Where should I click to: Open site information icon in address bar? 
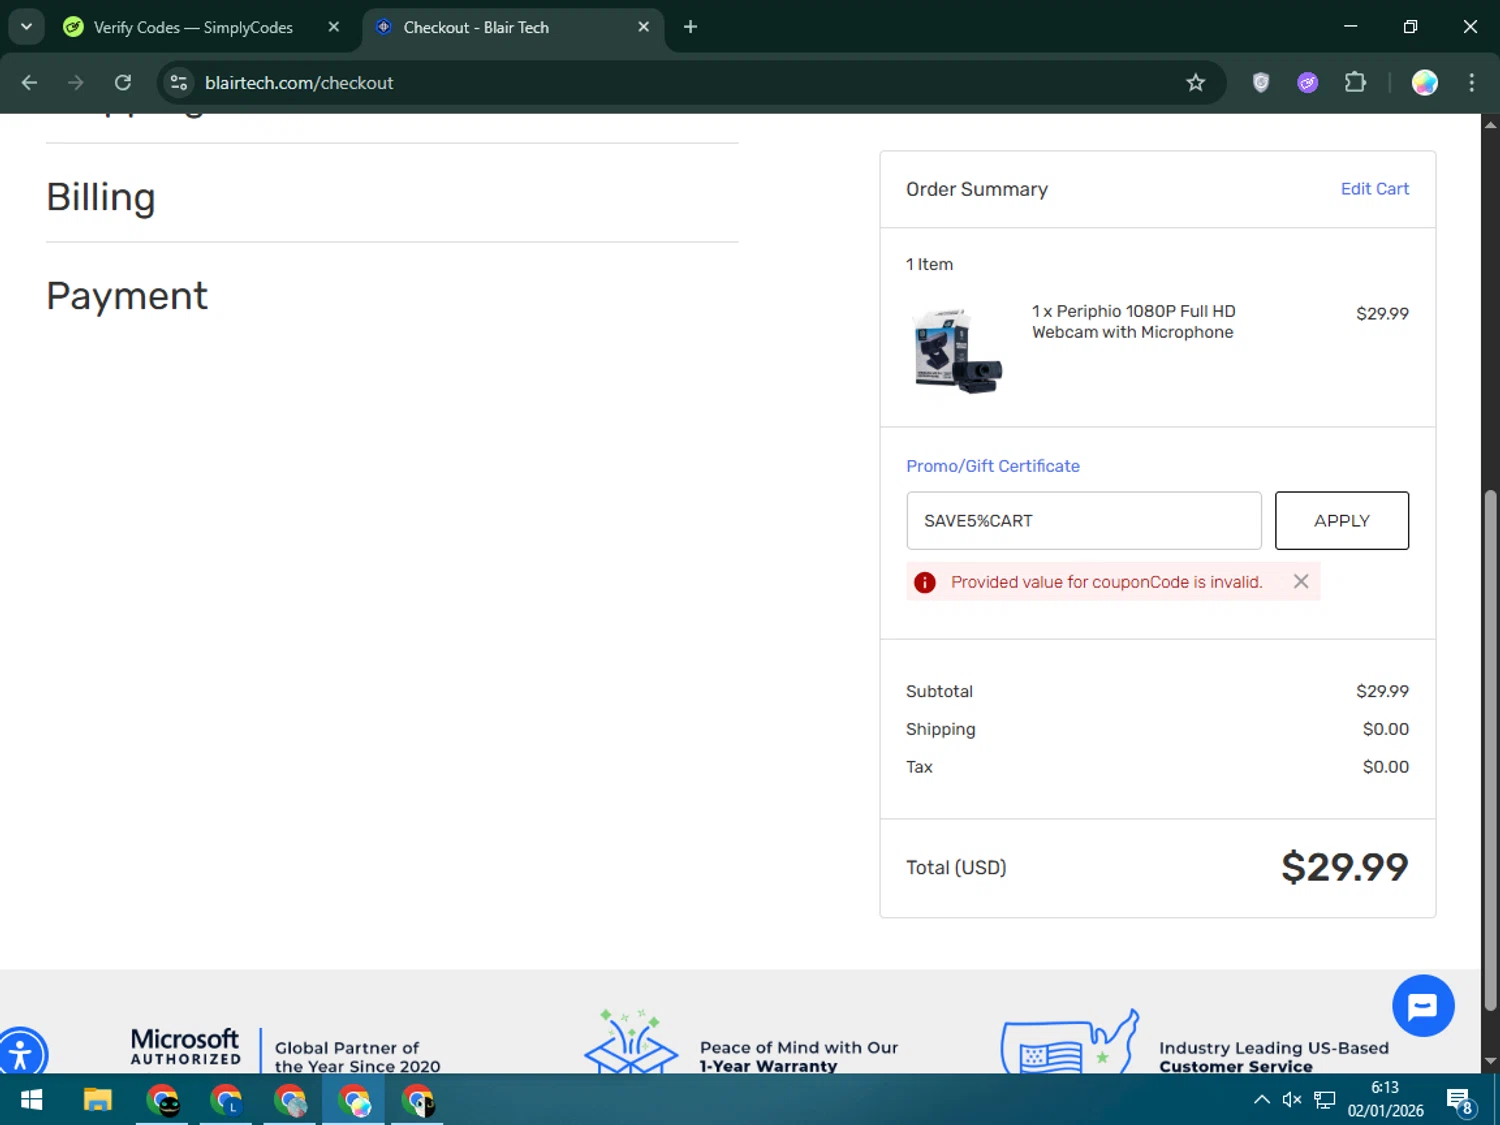(179, 83)
